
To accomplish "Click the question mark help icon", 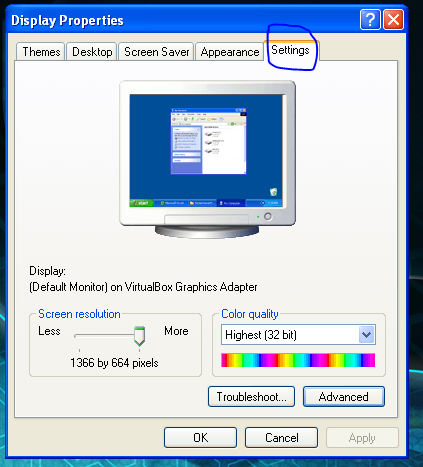I will tap(370, 20).
